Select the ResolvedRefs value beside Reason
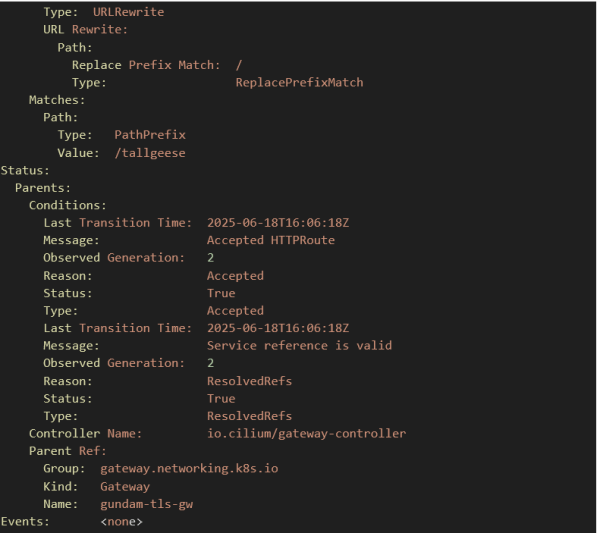The width and height of the screenshot is (600, 533). pos(249,381)
